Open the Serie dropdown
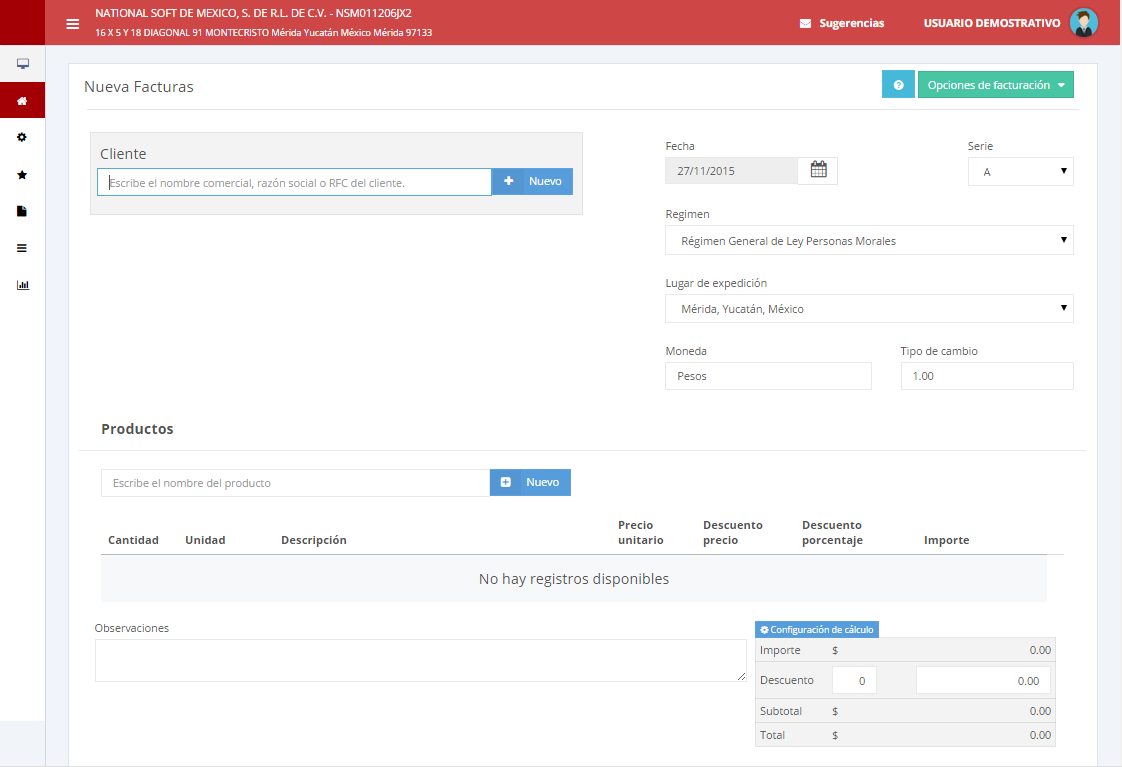1122x767 pixels. point(1020,172)
